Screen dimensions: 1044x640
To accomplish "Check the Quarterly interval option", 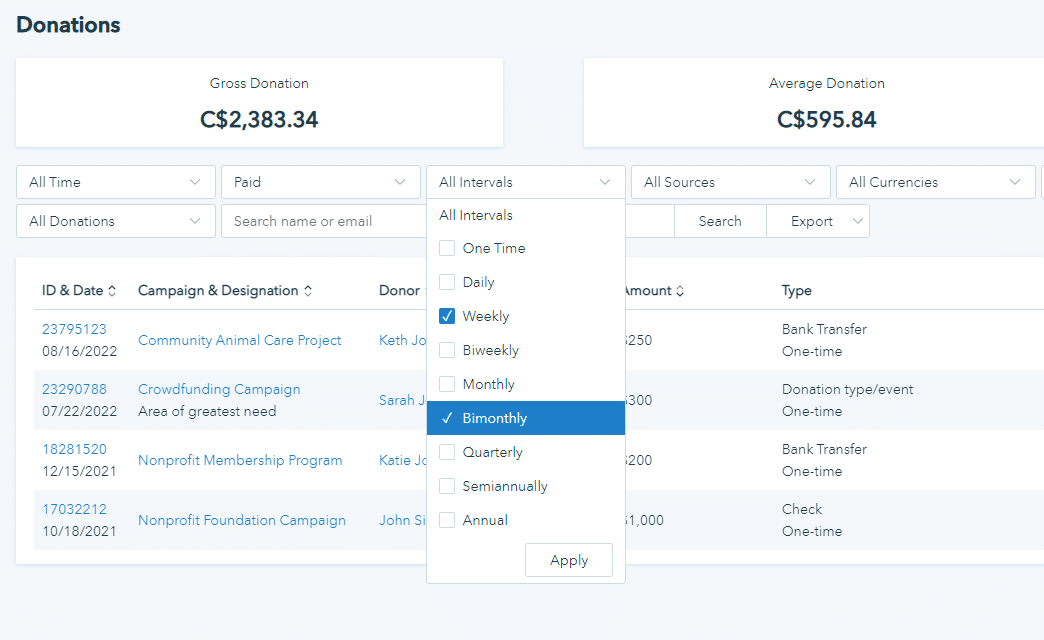I will point(446,452).
